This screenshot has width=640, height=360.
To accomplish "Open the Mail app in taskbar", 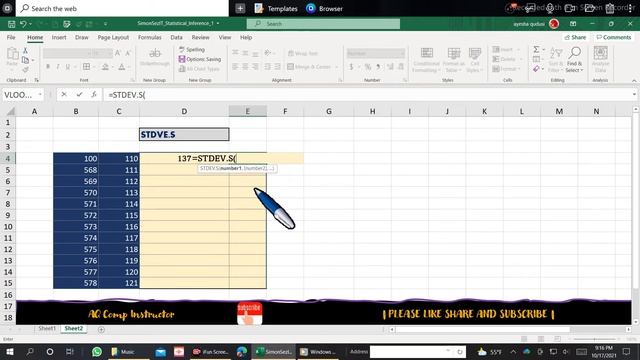I will pyautogui.click(x=160, y=351).
